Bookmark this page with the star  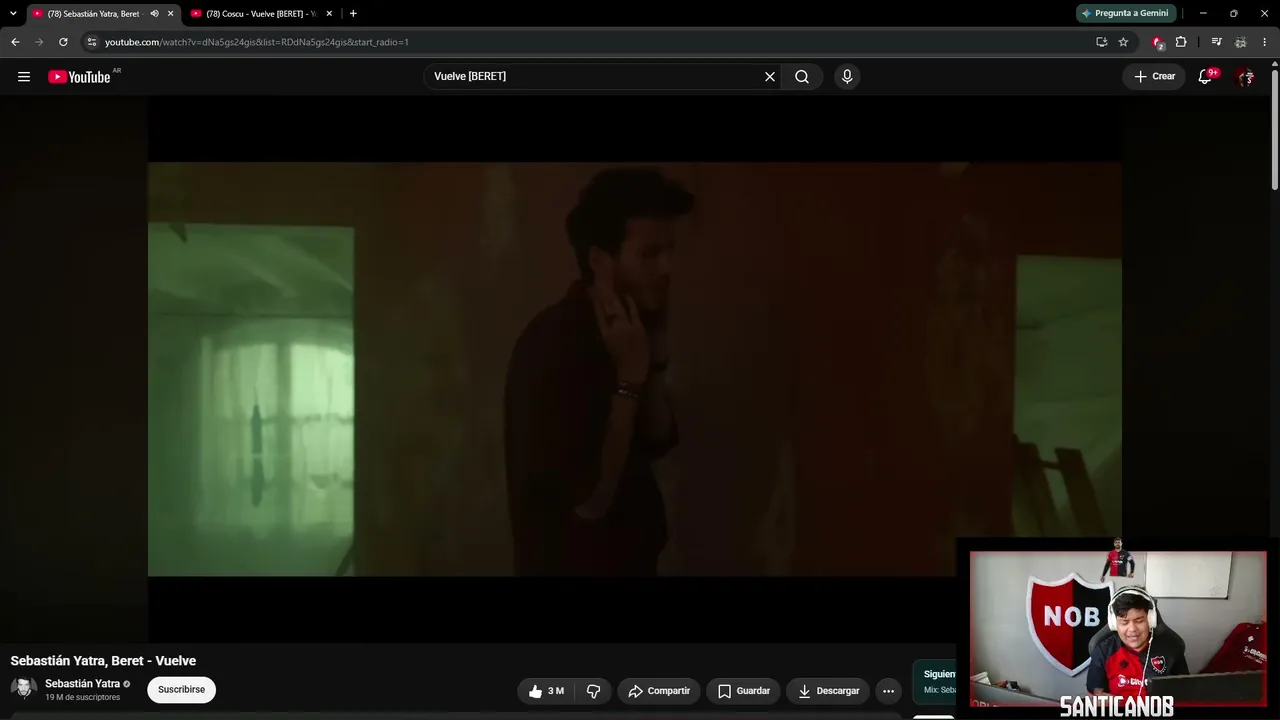[x=1123, y=42]
